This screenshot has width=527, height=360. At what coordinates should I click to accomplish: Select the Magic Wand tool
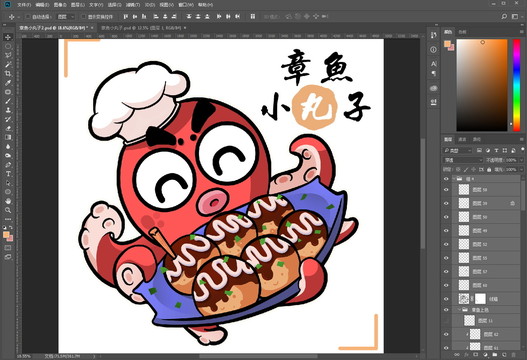tap(8, 64)
